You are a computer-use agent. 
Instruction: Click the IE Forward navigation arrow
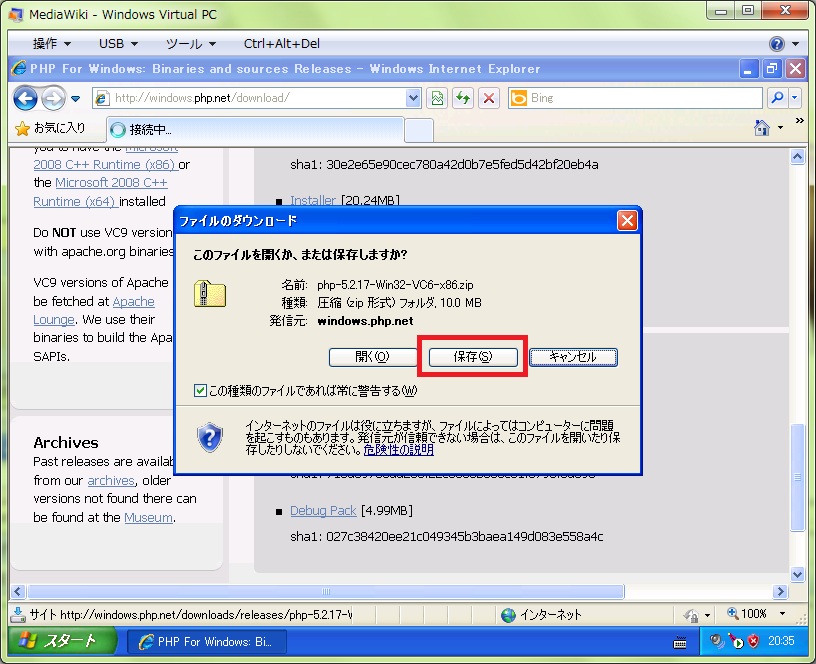point(53,98)
